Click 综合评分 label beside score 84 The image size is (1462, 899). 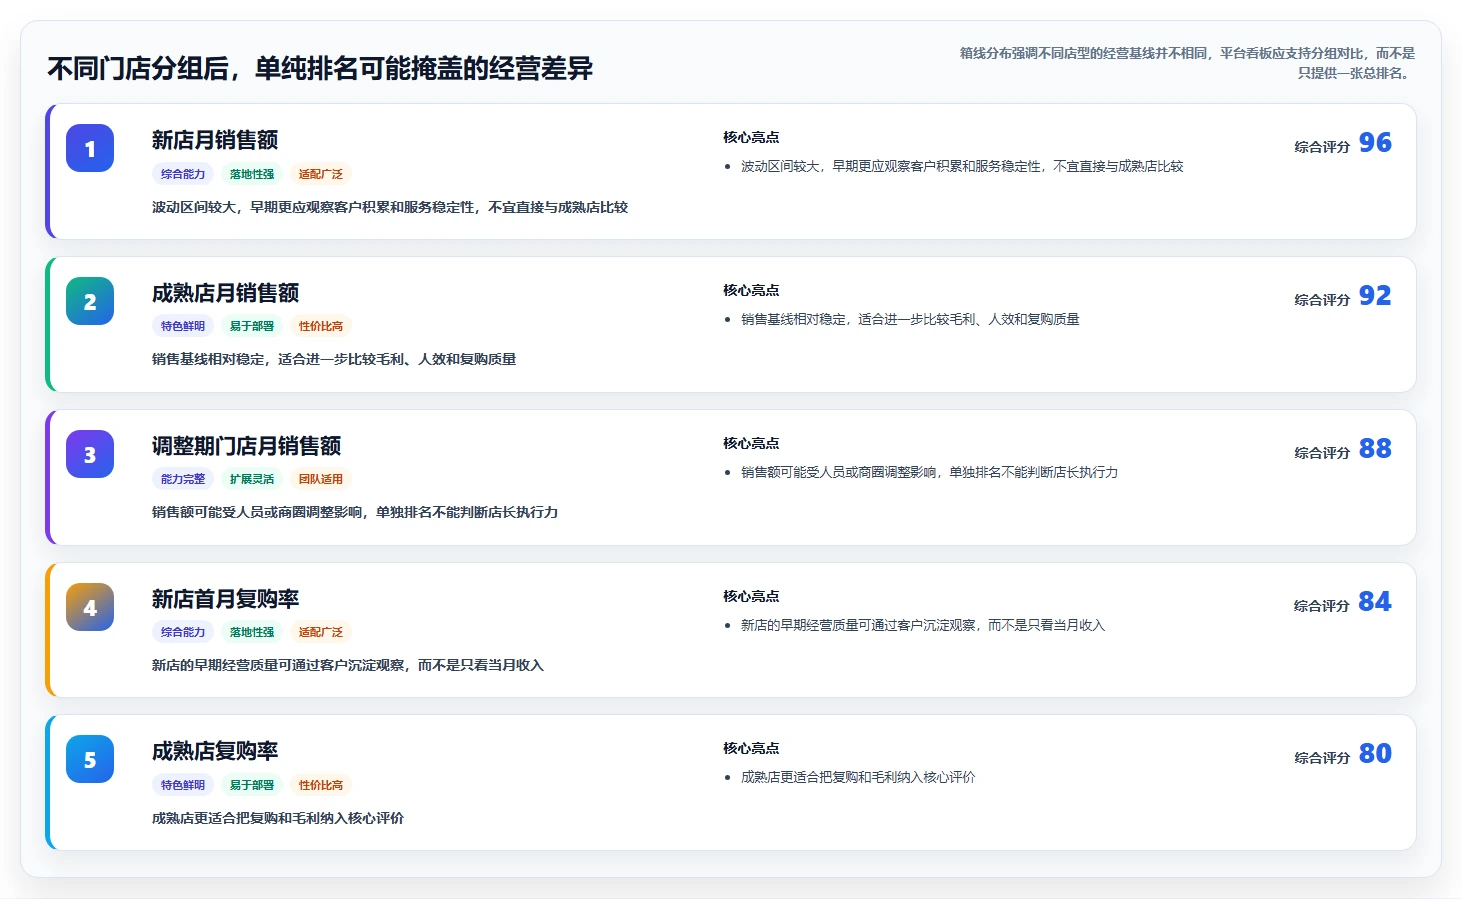pyautogui.click(x=1322, y=606)
